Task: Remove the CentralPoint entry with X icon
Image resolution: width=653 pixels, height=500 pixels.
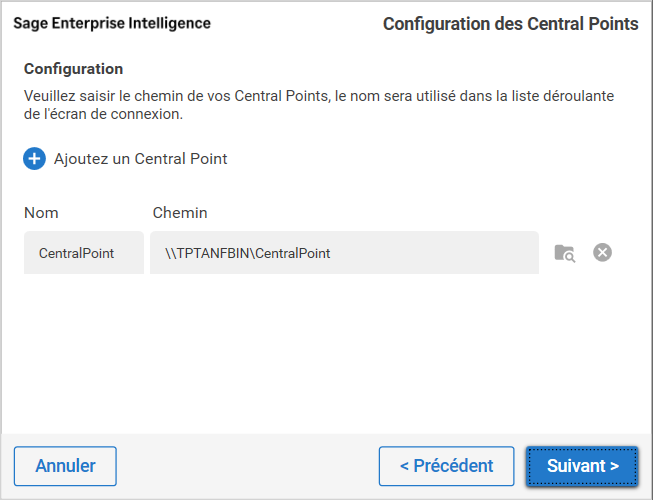Action: coord(602,253)
